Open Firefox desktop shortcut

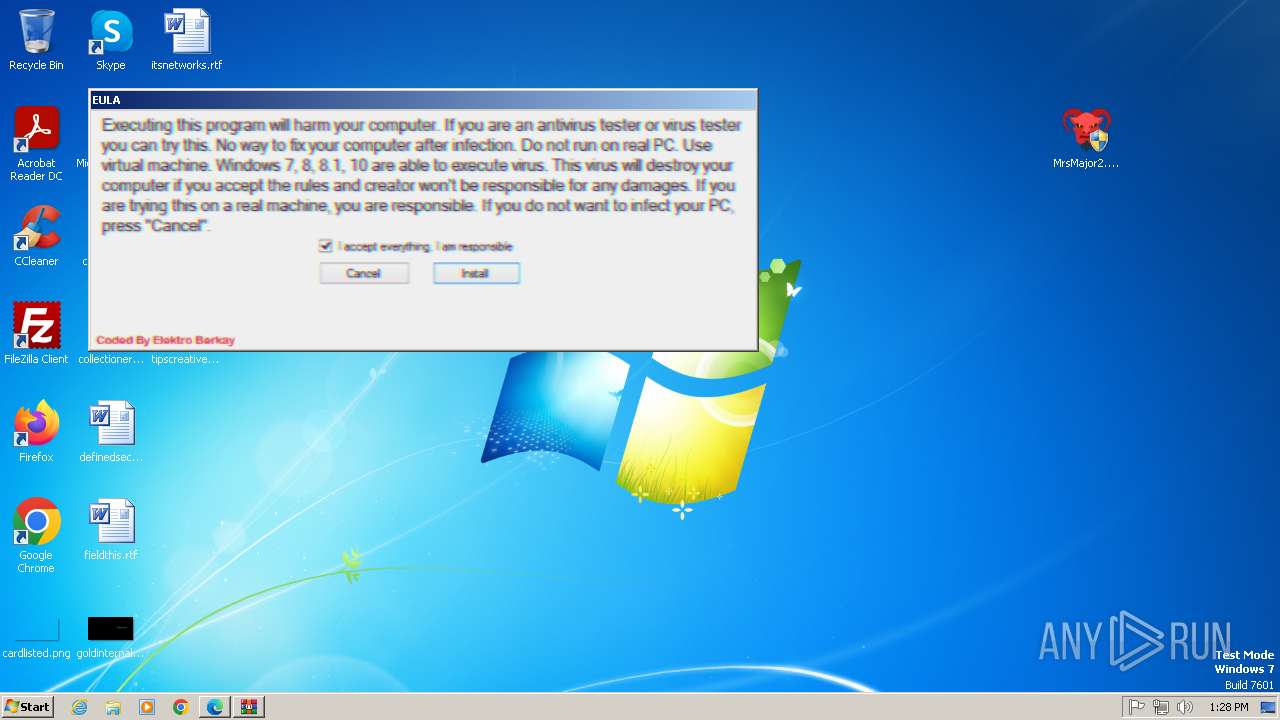pos(36,431)
